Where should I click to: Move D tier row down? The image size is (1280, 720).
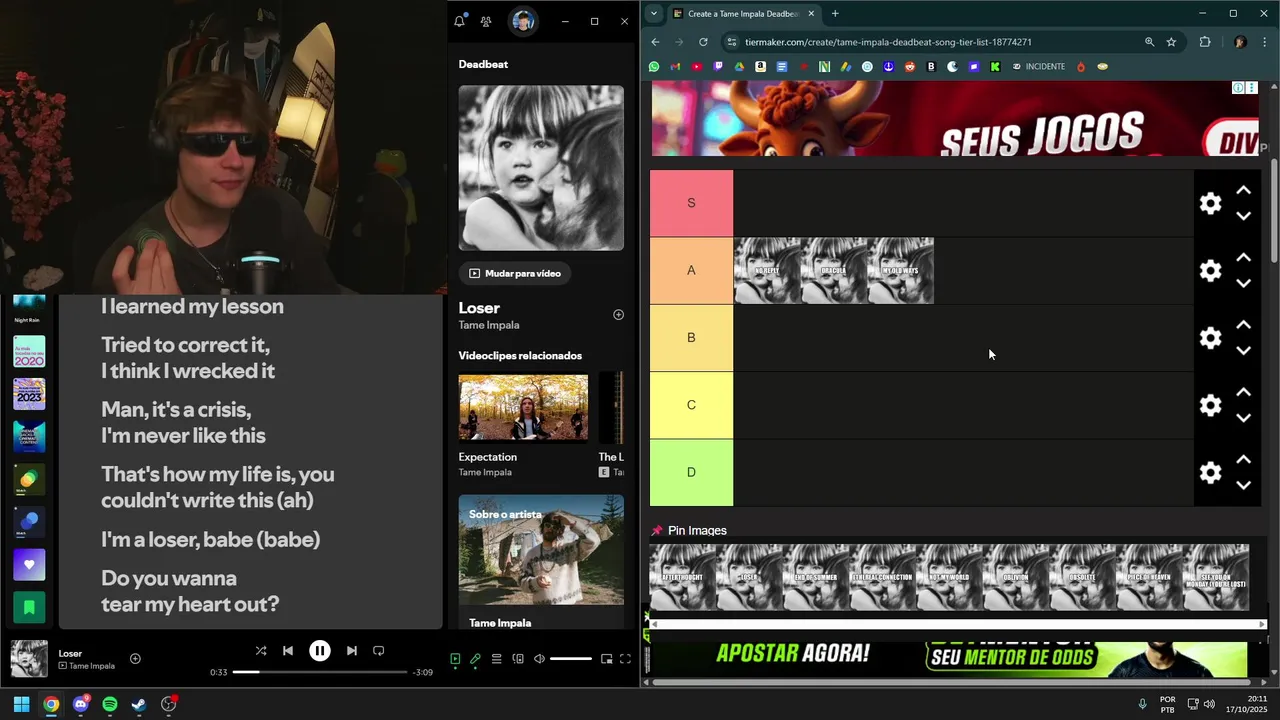click(x=1243, y=485)
